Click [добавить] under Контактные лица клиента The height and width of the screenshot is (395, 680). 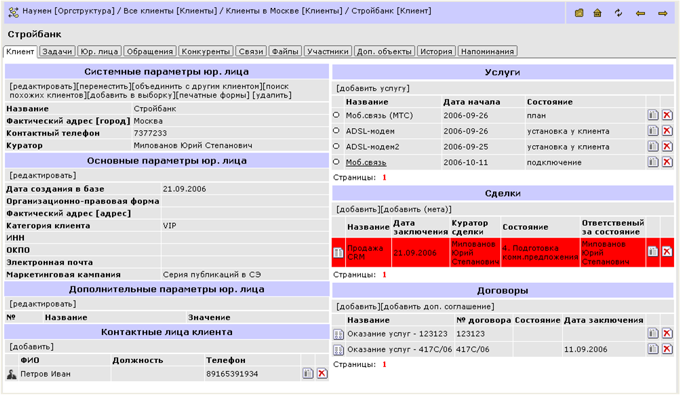coord(32,346)
